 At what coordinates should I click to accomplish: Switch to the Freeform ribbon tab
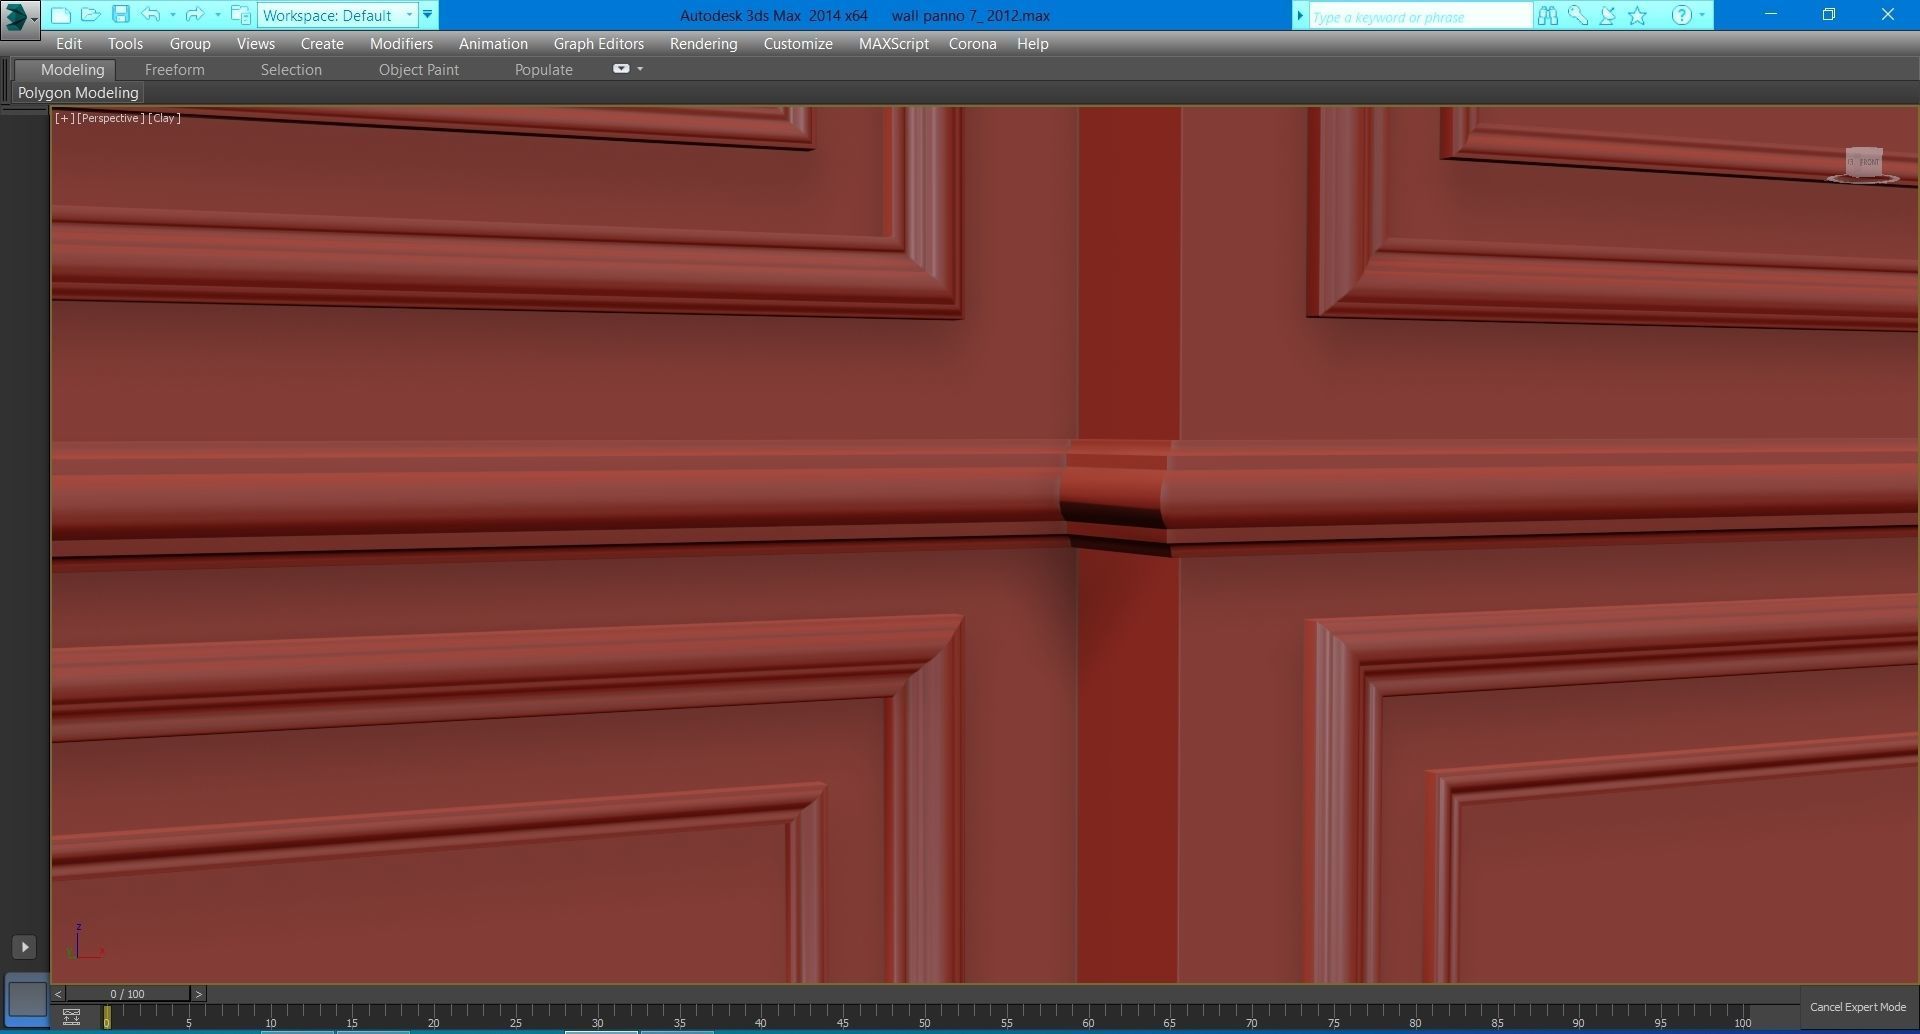point(175,69)
